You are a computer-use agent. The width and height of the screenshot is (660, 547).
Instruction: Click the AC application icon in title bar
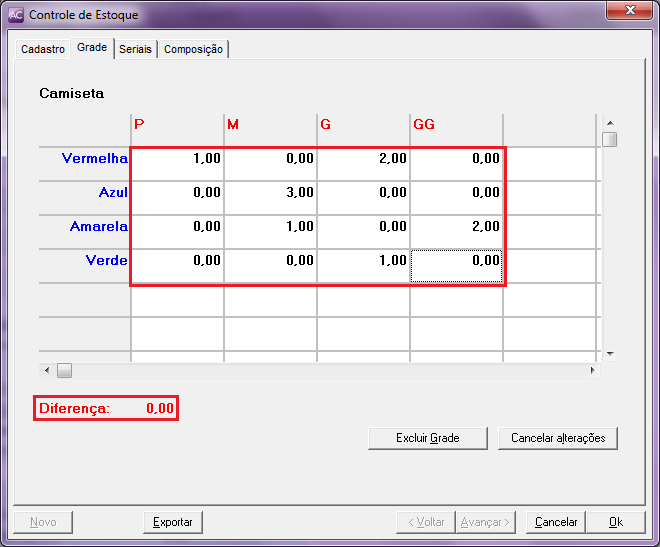16,15
